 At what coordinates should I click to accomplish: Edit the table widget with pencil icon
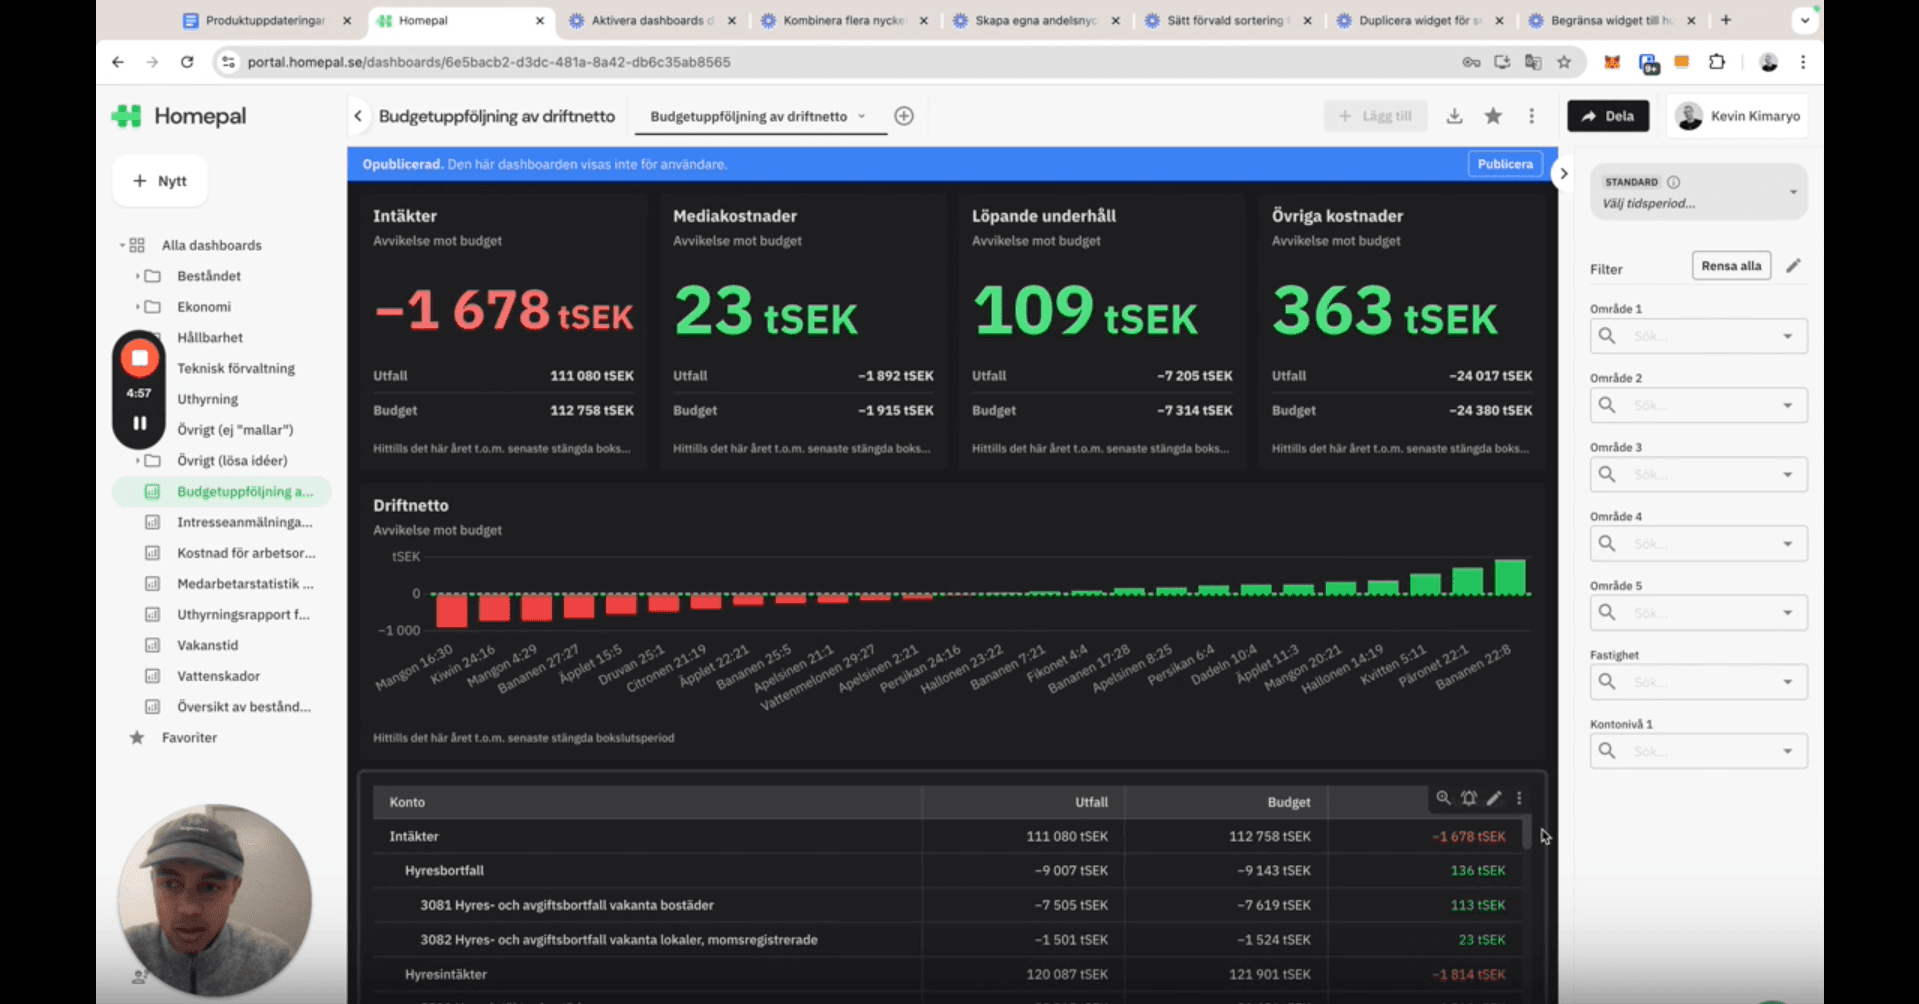[1494, 798]
